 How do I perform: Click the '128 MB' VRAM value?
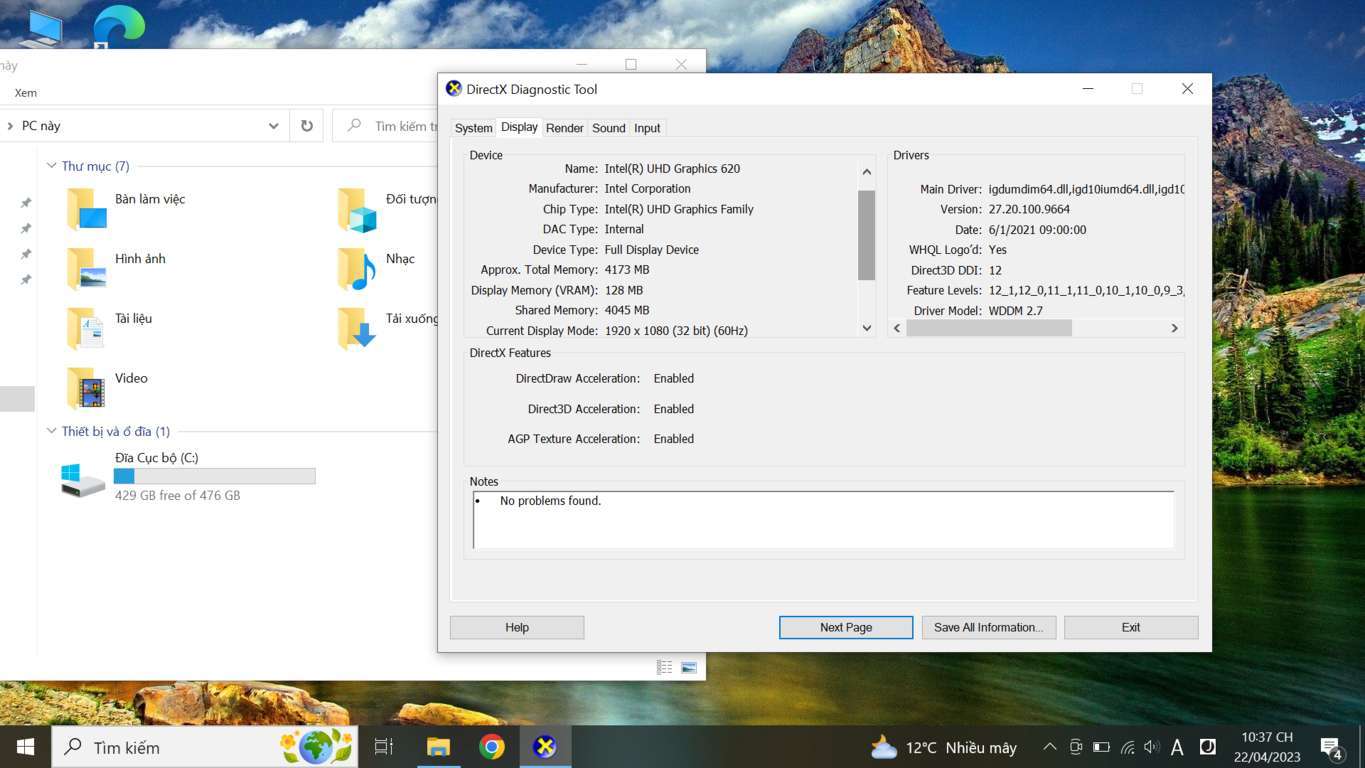pyautogui.click(x=624, y=291)
